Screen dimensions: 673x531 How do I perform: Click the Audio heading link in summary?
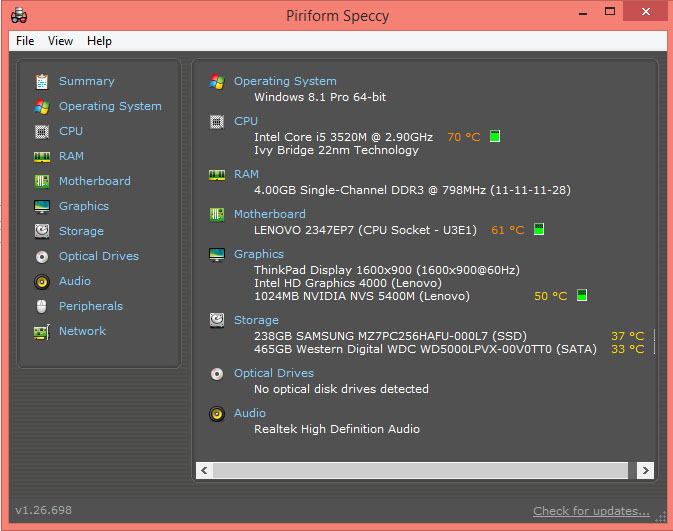click(250, 413)
